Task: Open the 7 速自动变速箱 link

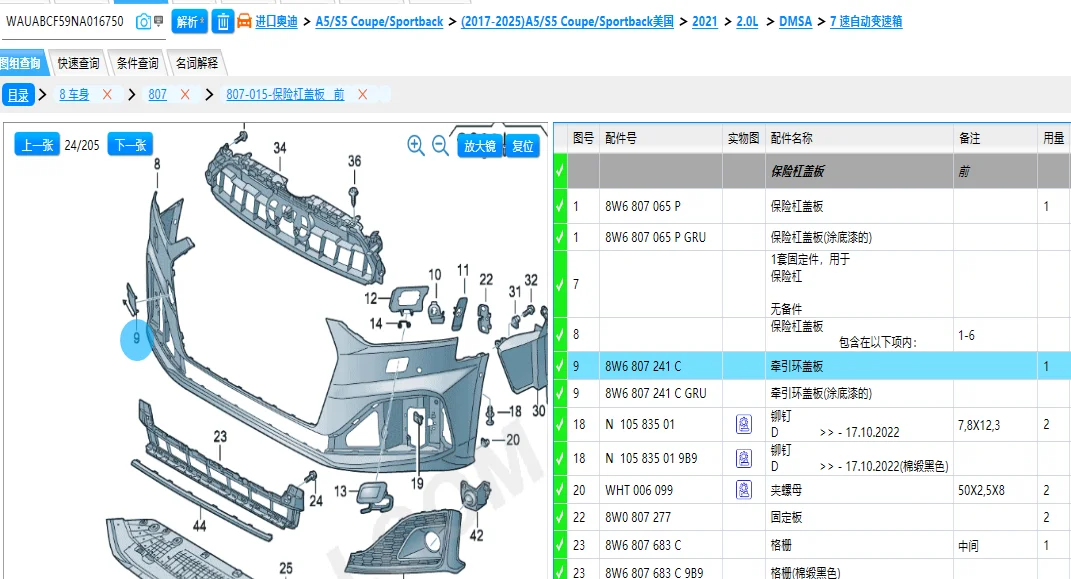Action: click(x=866, y=22)
